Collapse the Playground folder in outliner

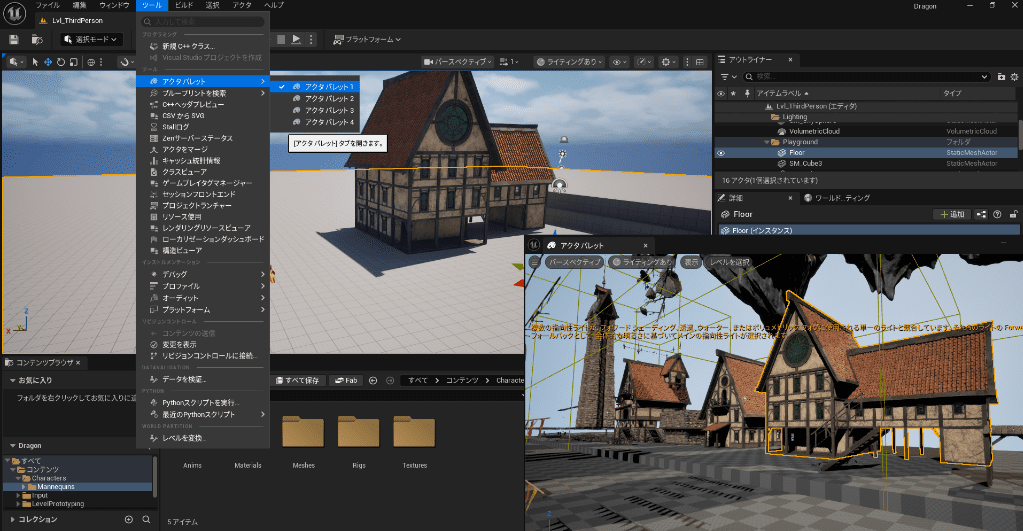pyautogui.click(x=767, y=142)
